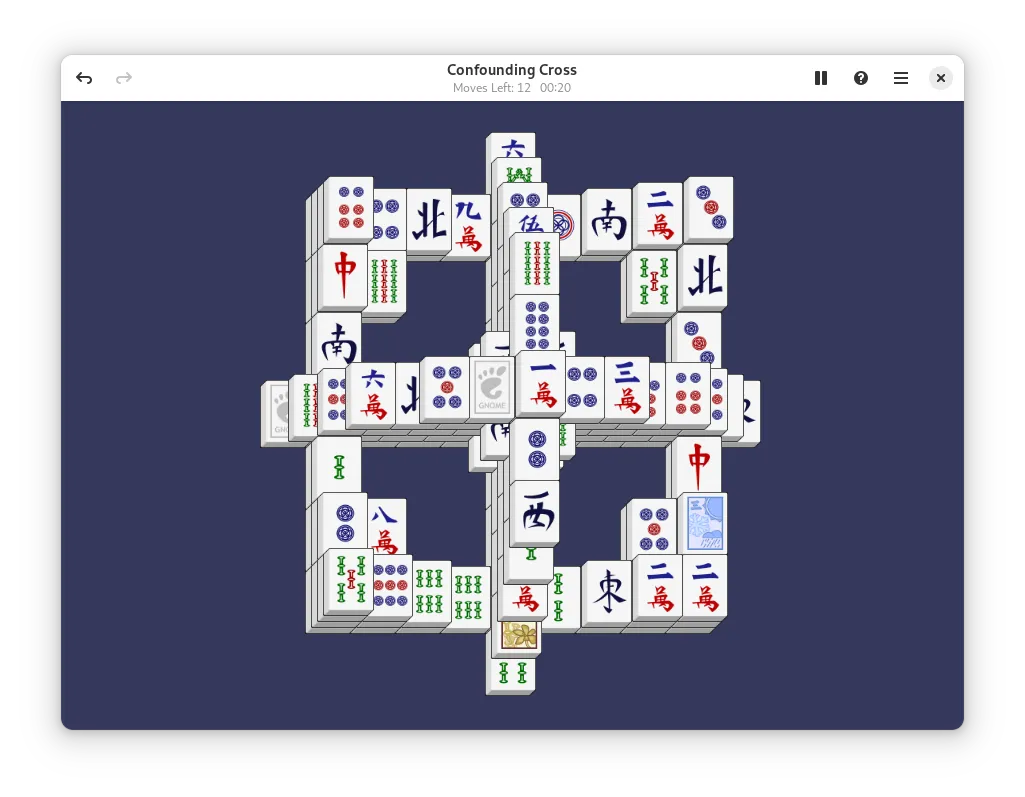Click South wind tile beside two of characters
Viewport: 1025px width, 797px height.
tap(607, 221)
